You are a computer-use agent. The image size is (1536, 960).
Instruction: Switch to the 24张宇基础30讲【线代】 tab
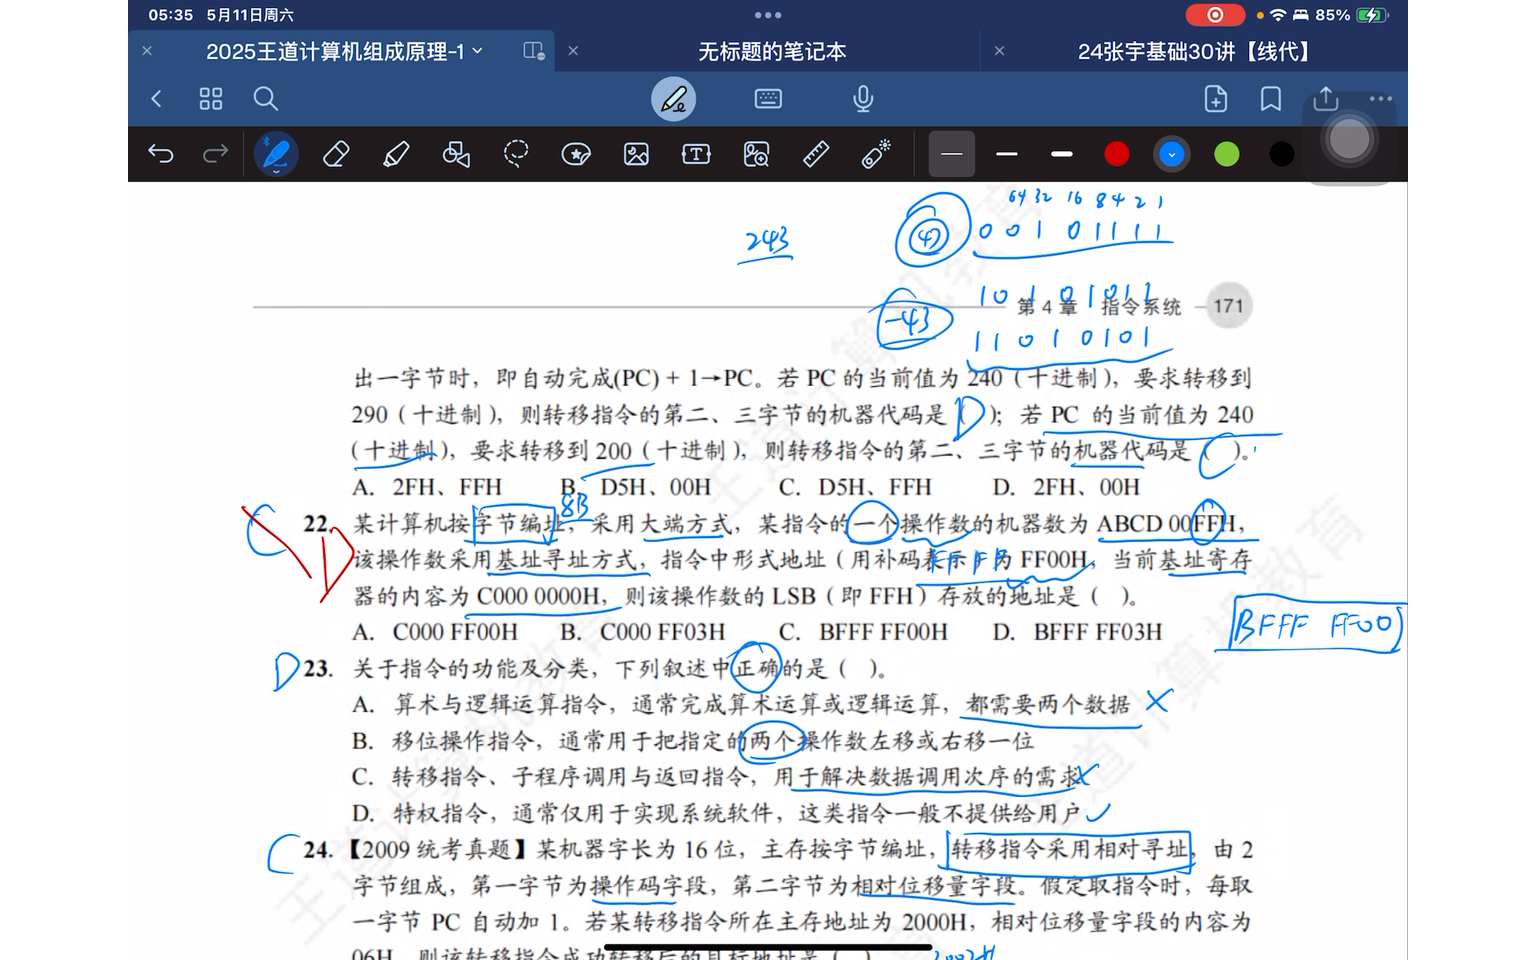pyautogui.click(x=1194, y=51)
